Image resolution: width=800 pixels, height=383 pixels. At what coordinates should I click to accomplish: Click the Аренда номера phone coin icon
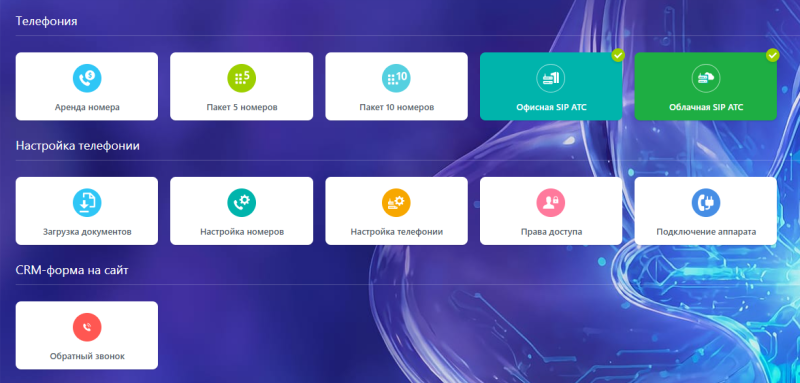[x=87, y=78]
